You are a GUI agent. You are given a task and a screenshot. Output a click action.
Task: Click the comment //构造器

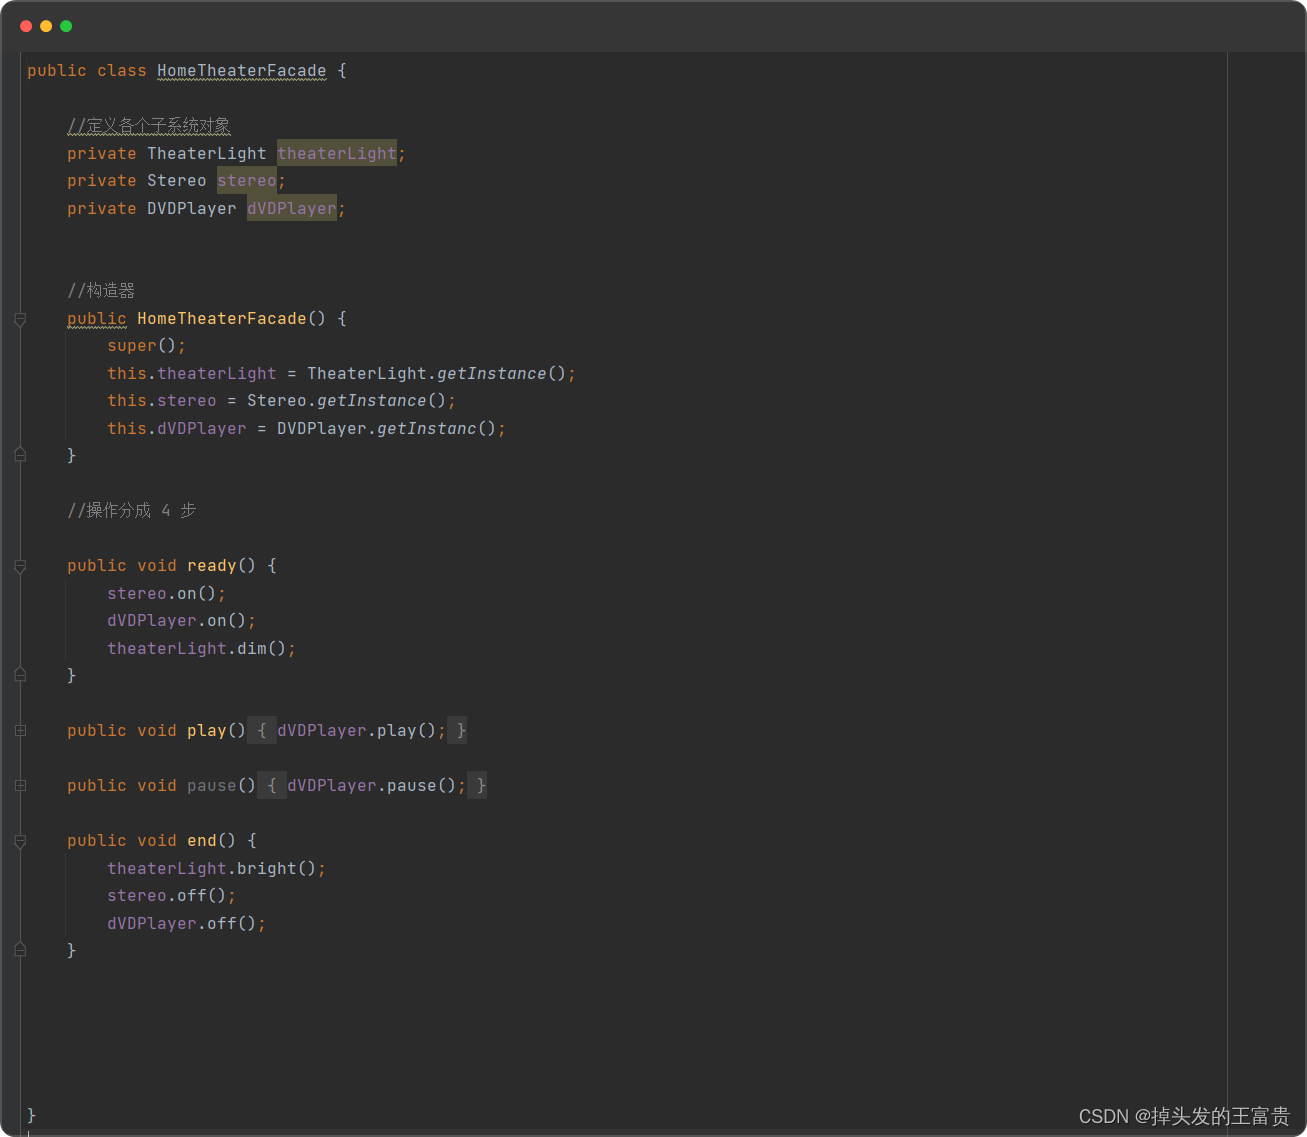click(x=101, y=291)
